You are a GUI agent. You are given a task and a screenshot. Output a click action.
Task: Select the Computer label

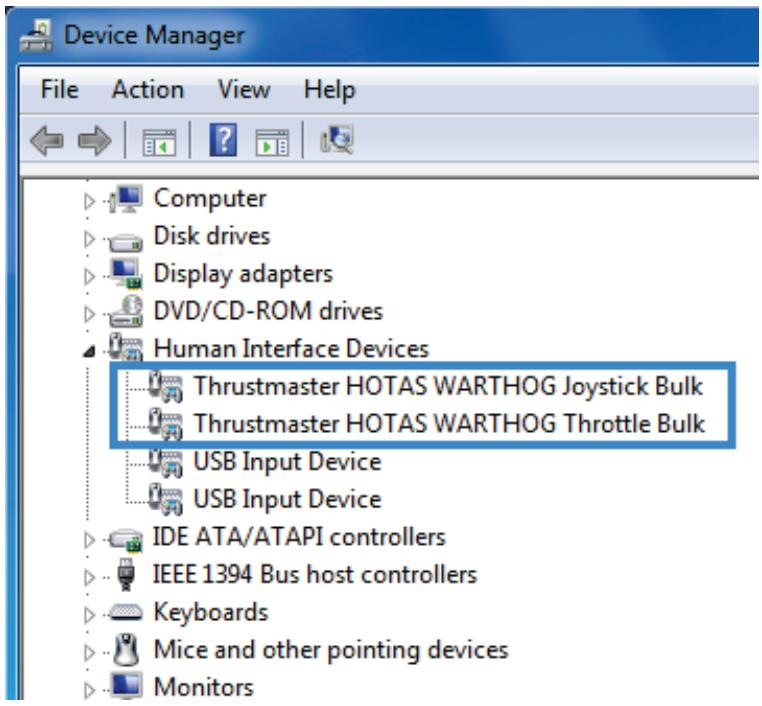point(210,199)
